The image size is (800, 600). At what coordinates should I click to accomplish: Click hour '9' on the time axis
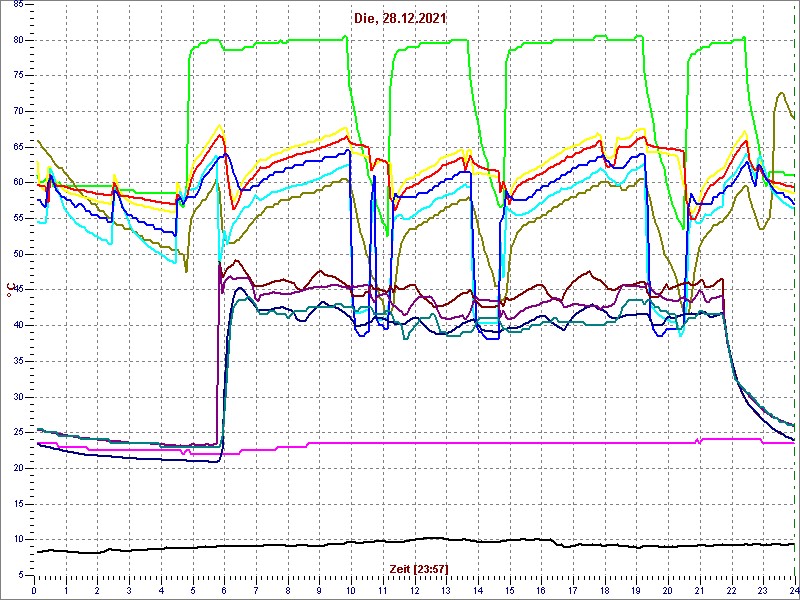pos(319,590)
